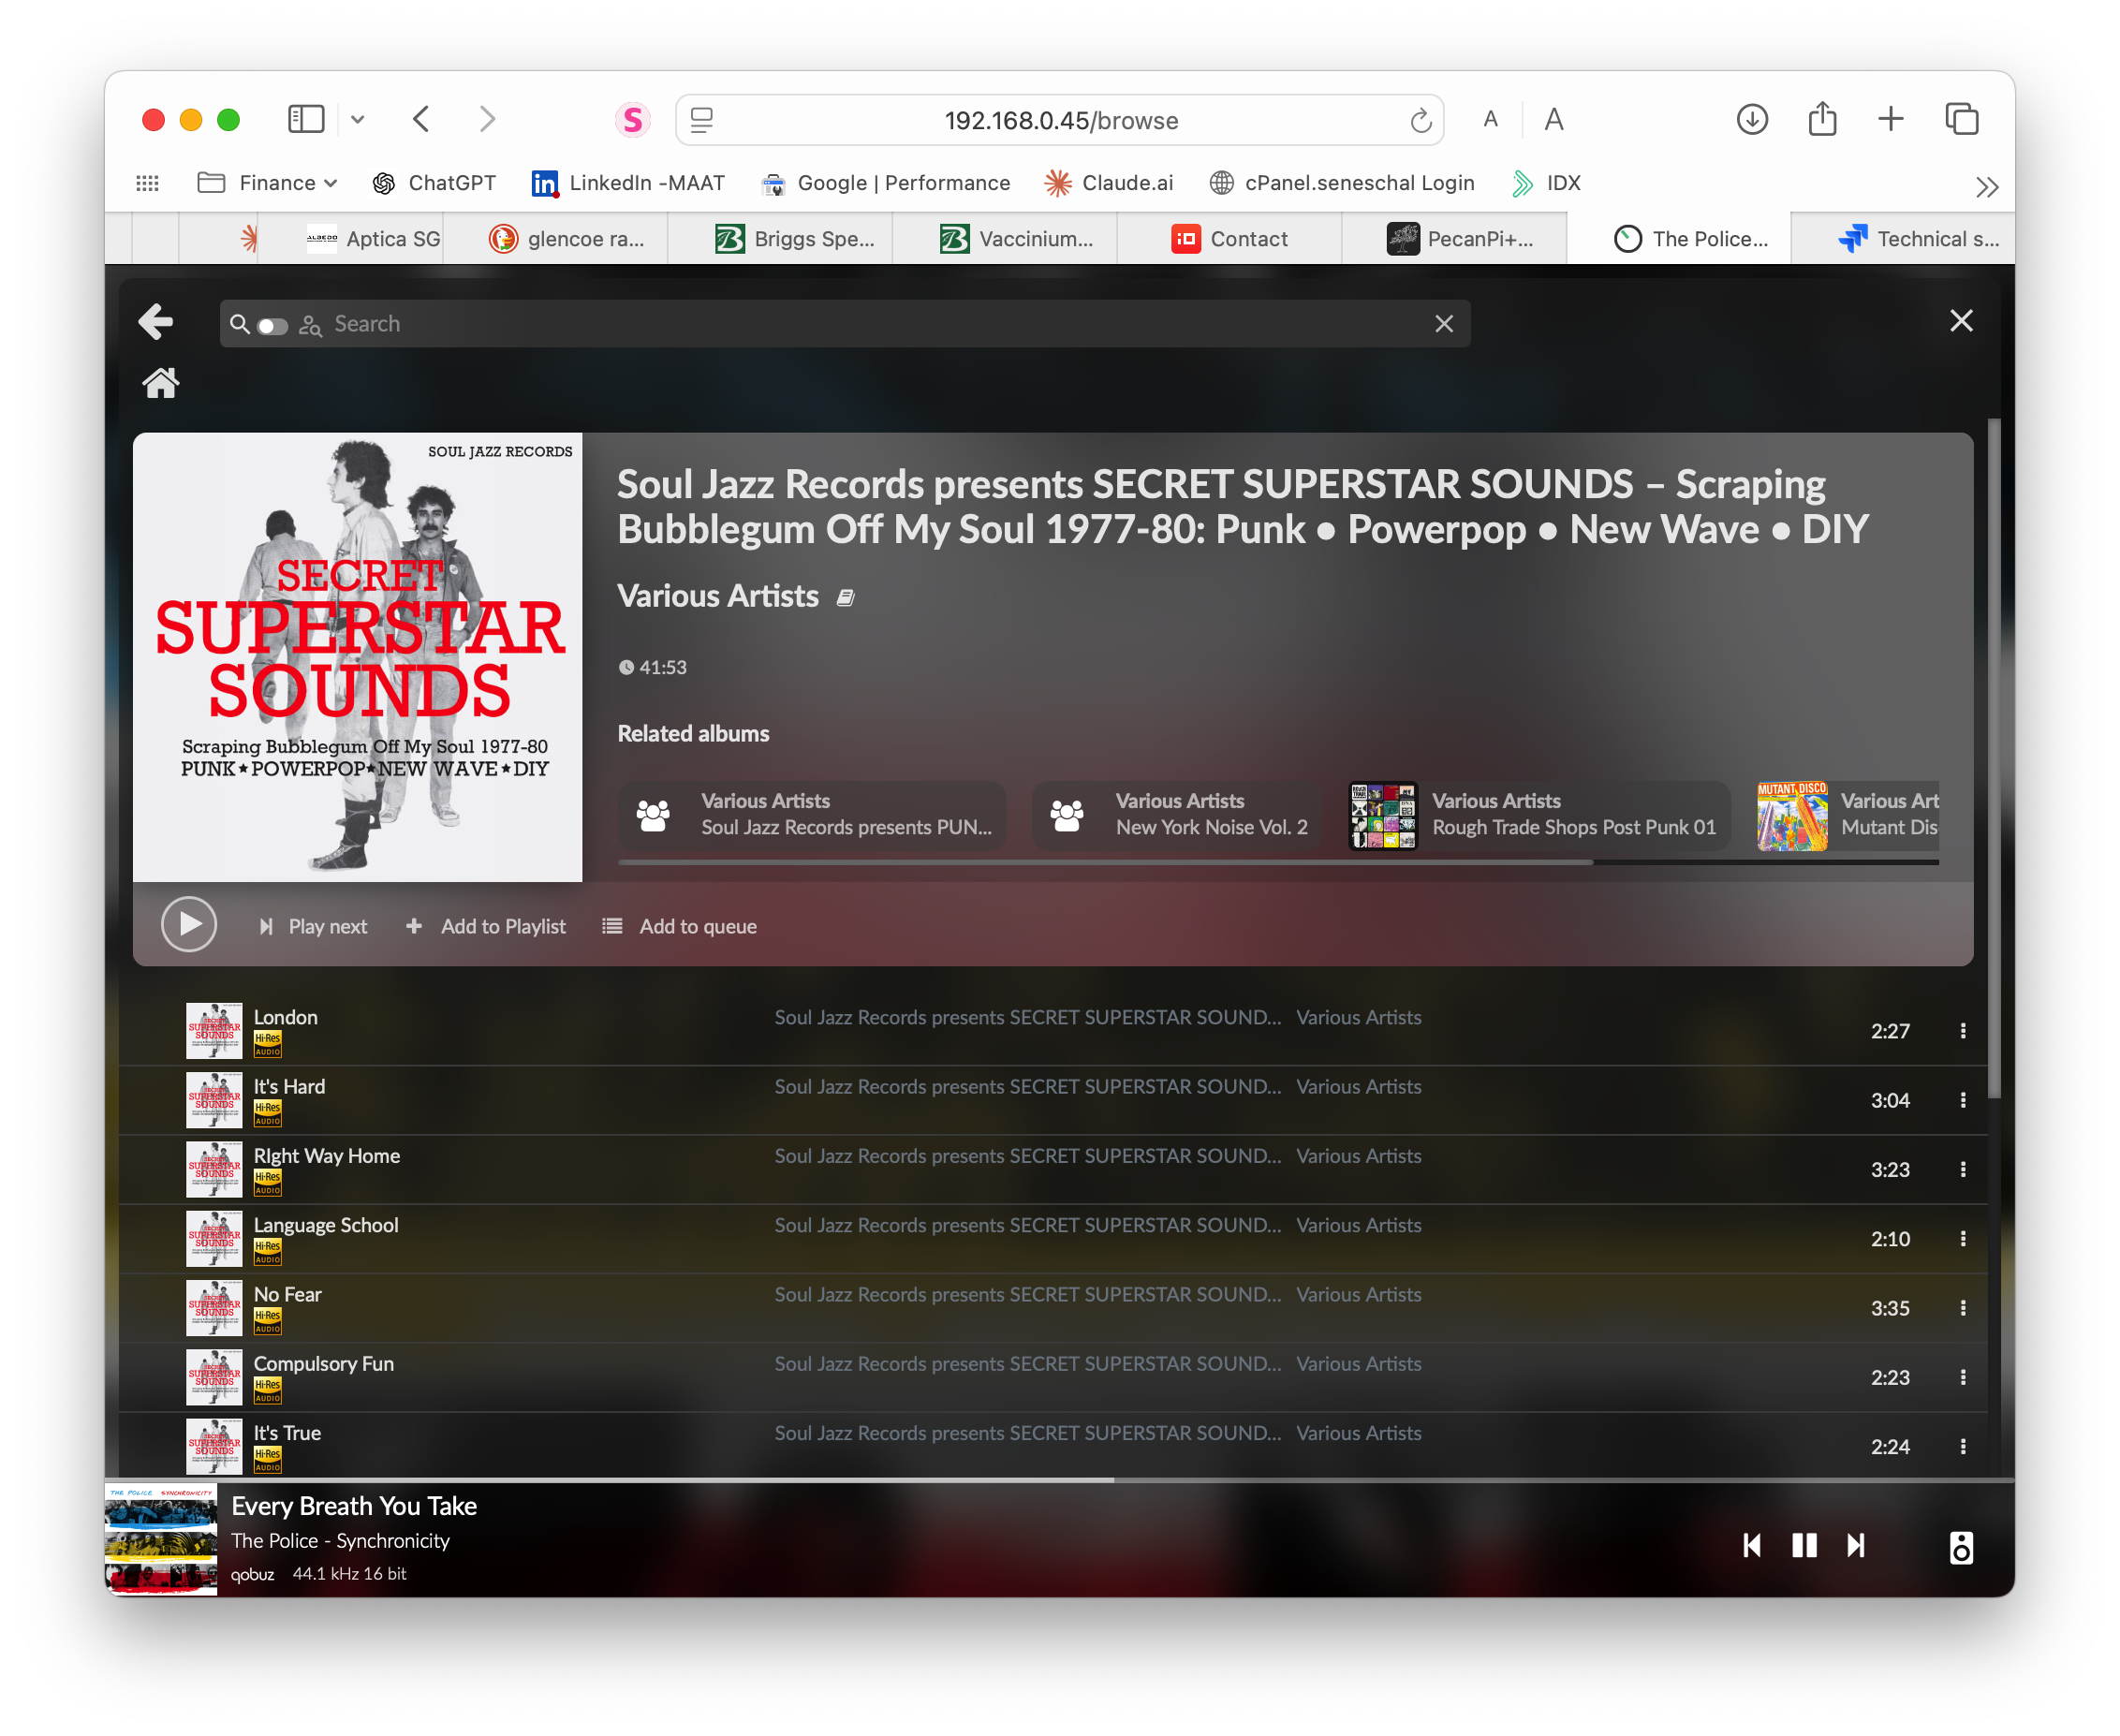Open the apps grid icon in bookmarks bar
2120x1736 pixels.
point(147,183)
